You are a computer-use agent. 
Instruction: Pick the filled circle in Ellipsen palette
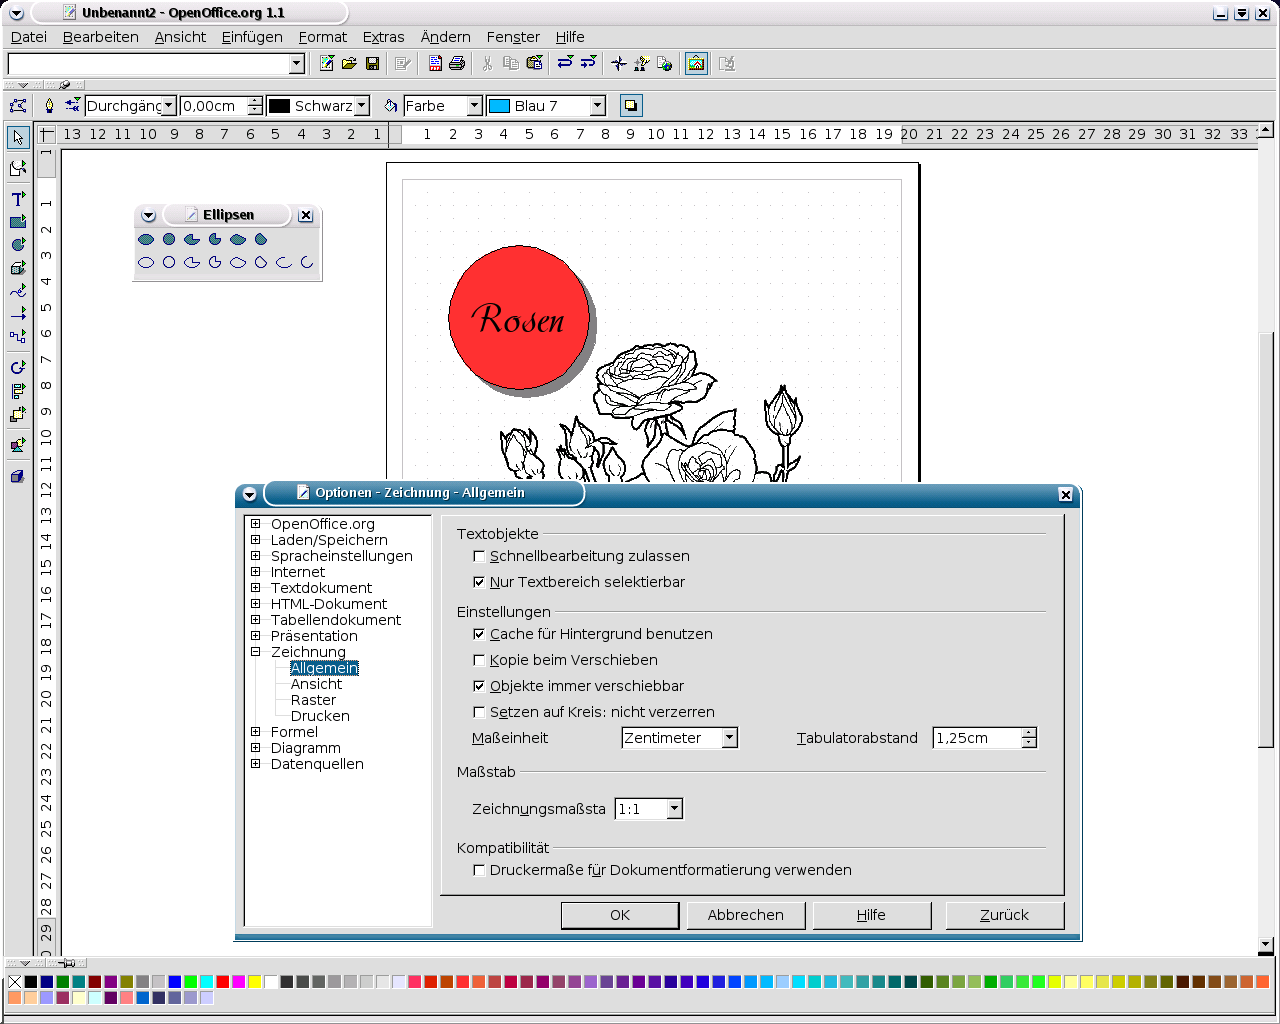[x=169, y=239]
